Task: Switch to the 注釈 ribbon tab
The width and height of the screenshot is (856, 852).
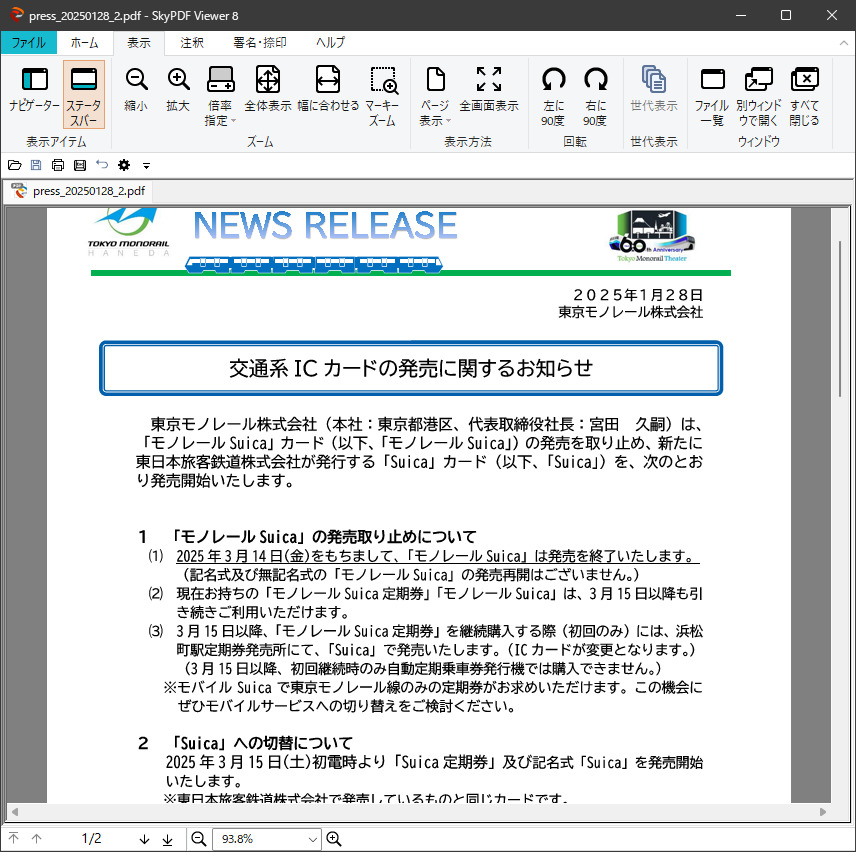Action: [x=192, y=43]
